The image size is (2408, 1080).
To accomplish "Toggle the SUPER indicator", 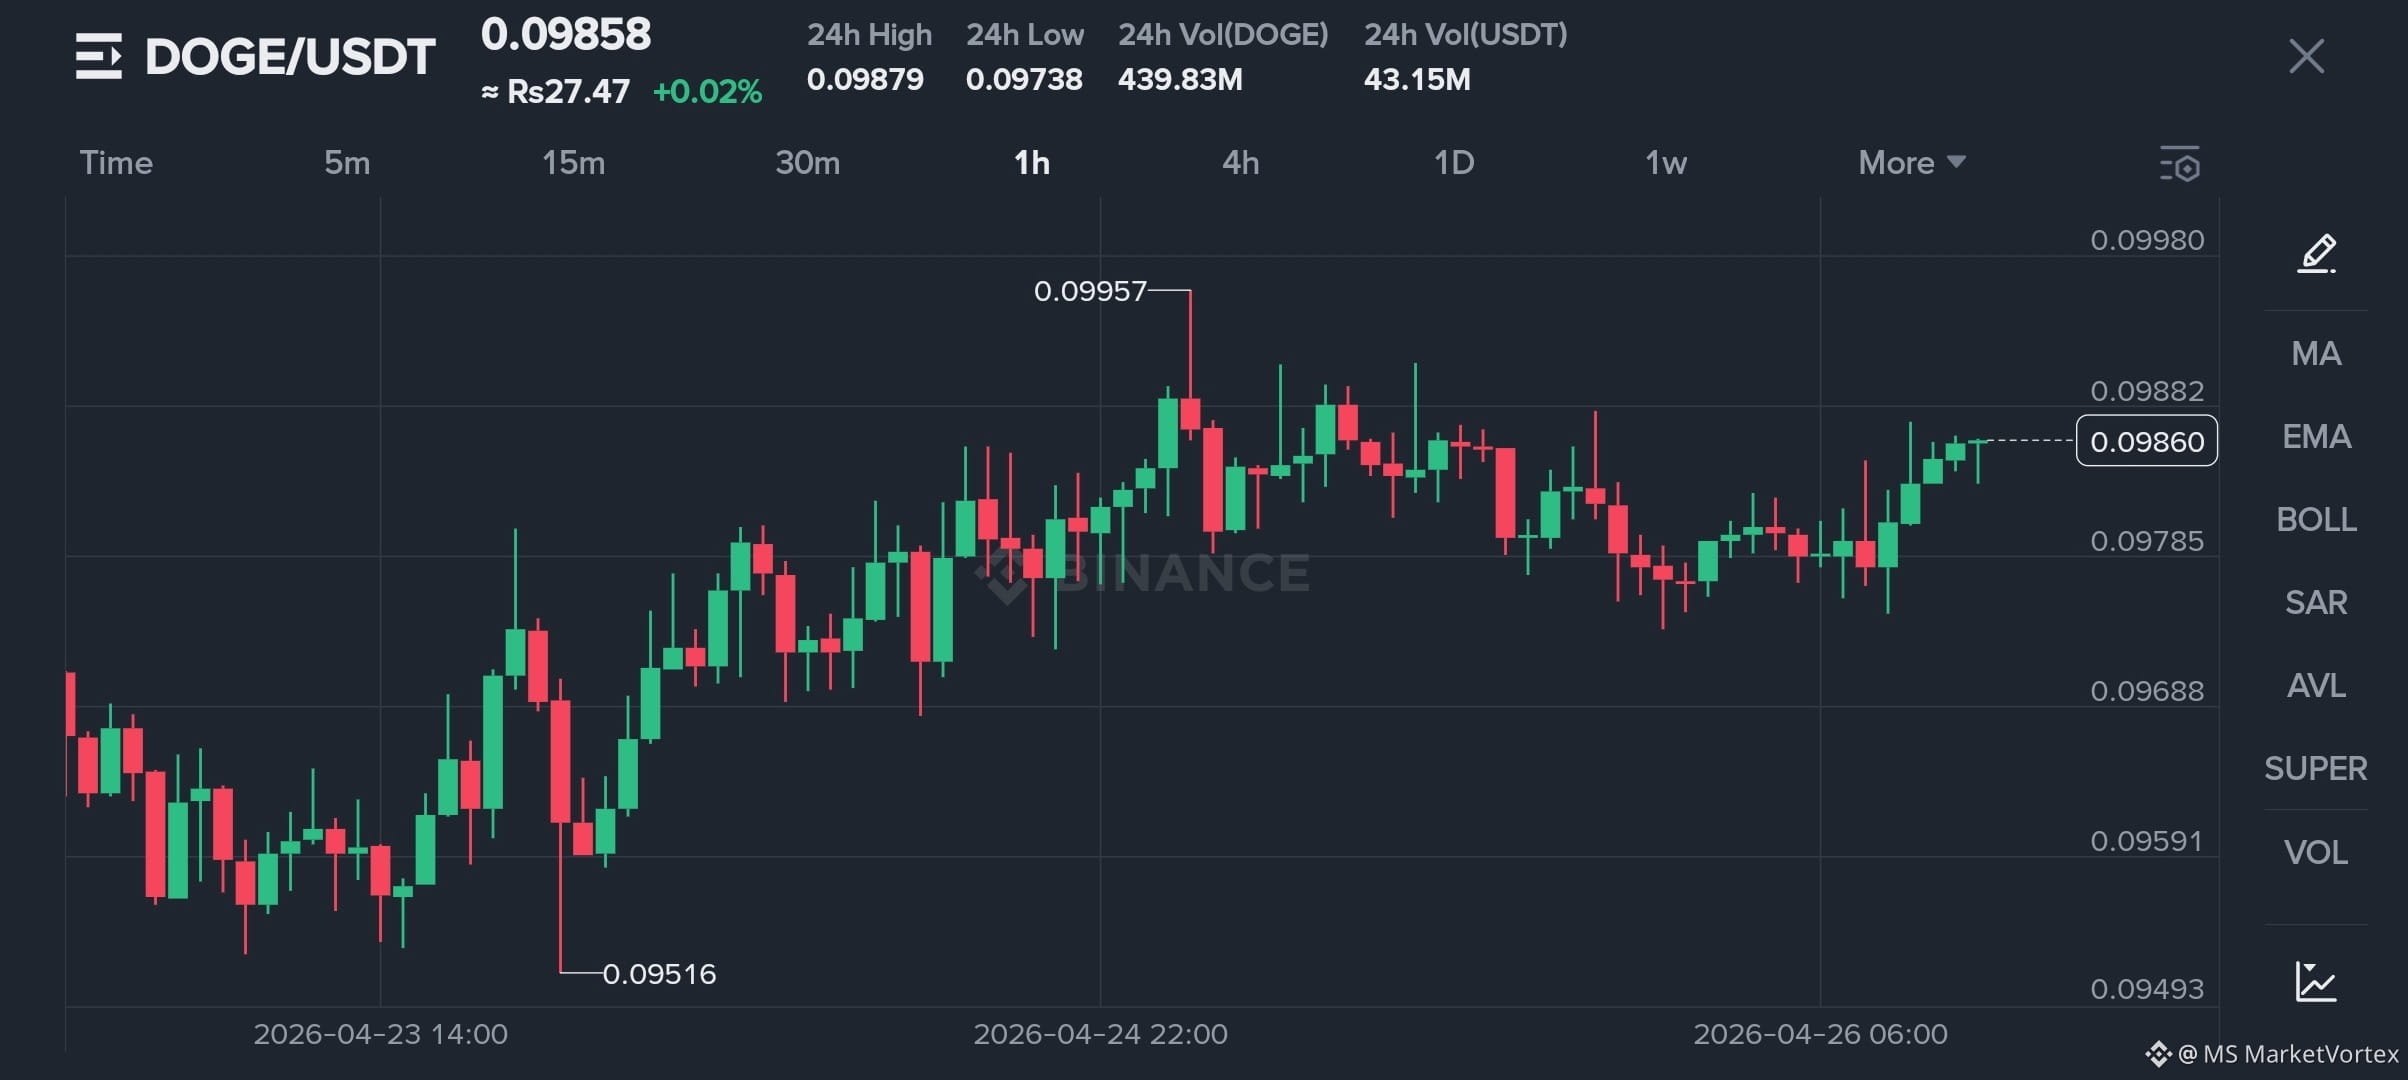I will coord(2316,768).
